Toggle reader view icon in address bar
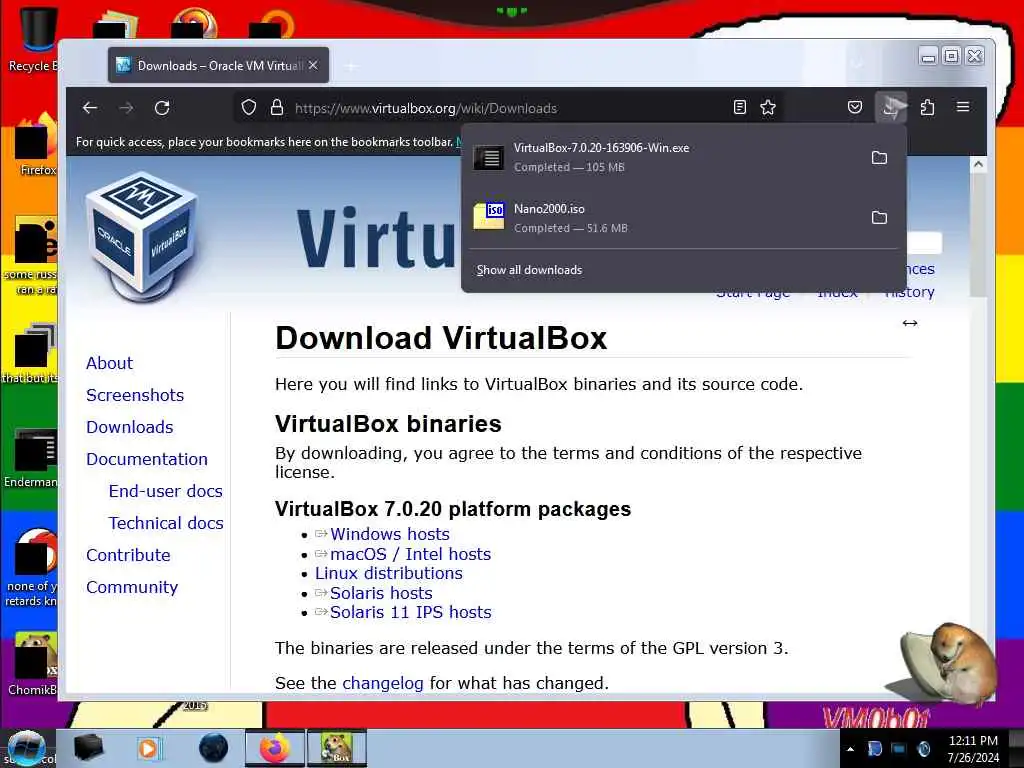The image size is (1024, 768). click(739, 108)
